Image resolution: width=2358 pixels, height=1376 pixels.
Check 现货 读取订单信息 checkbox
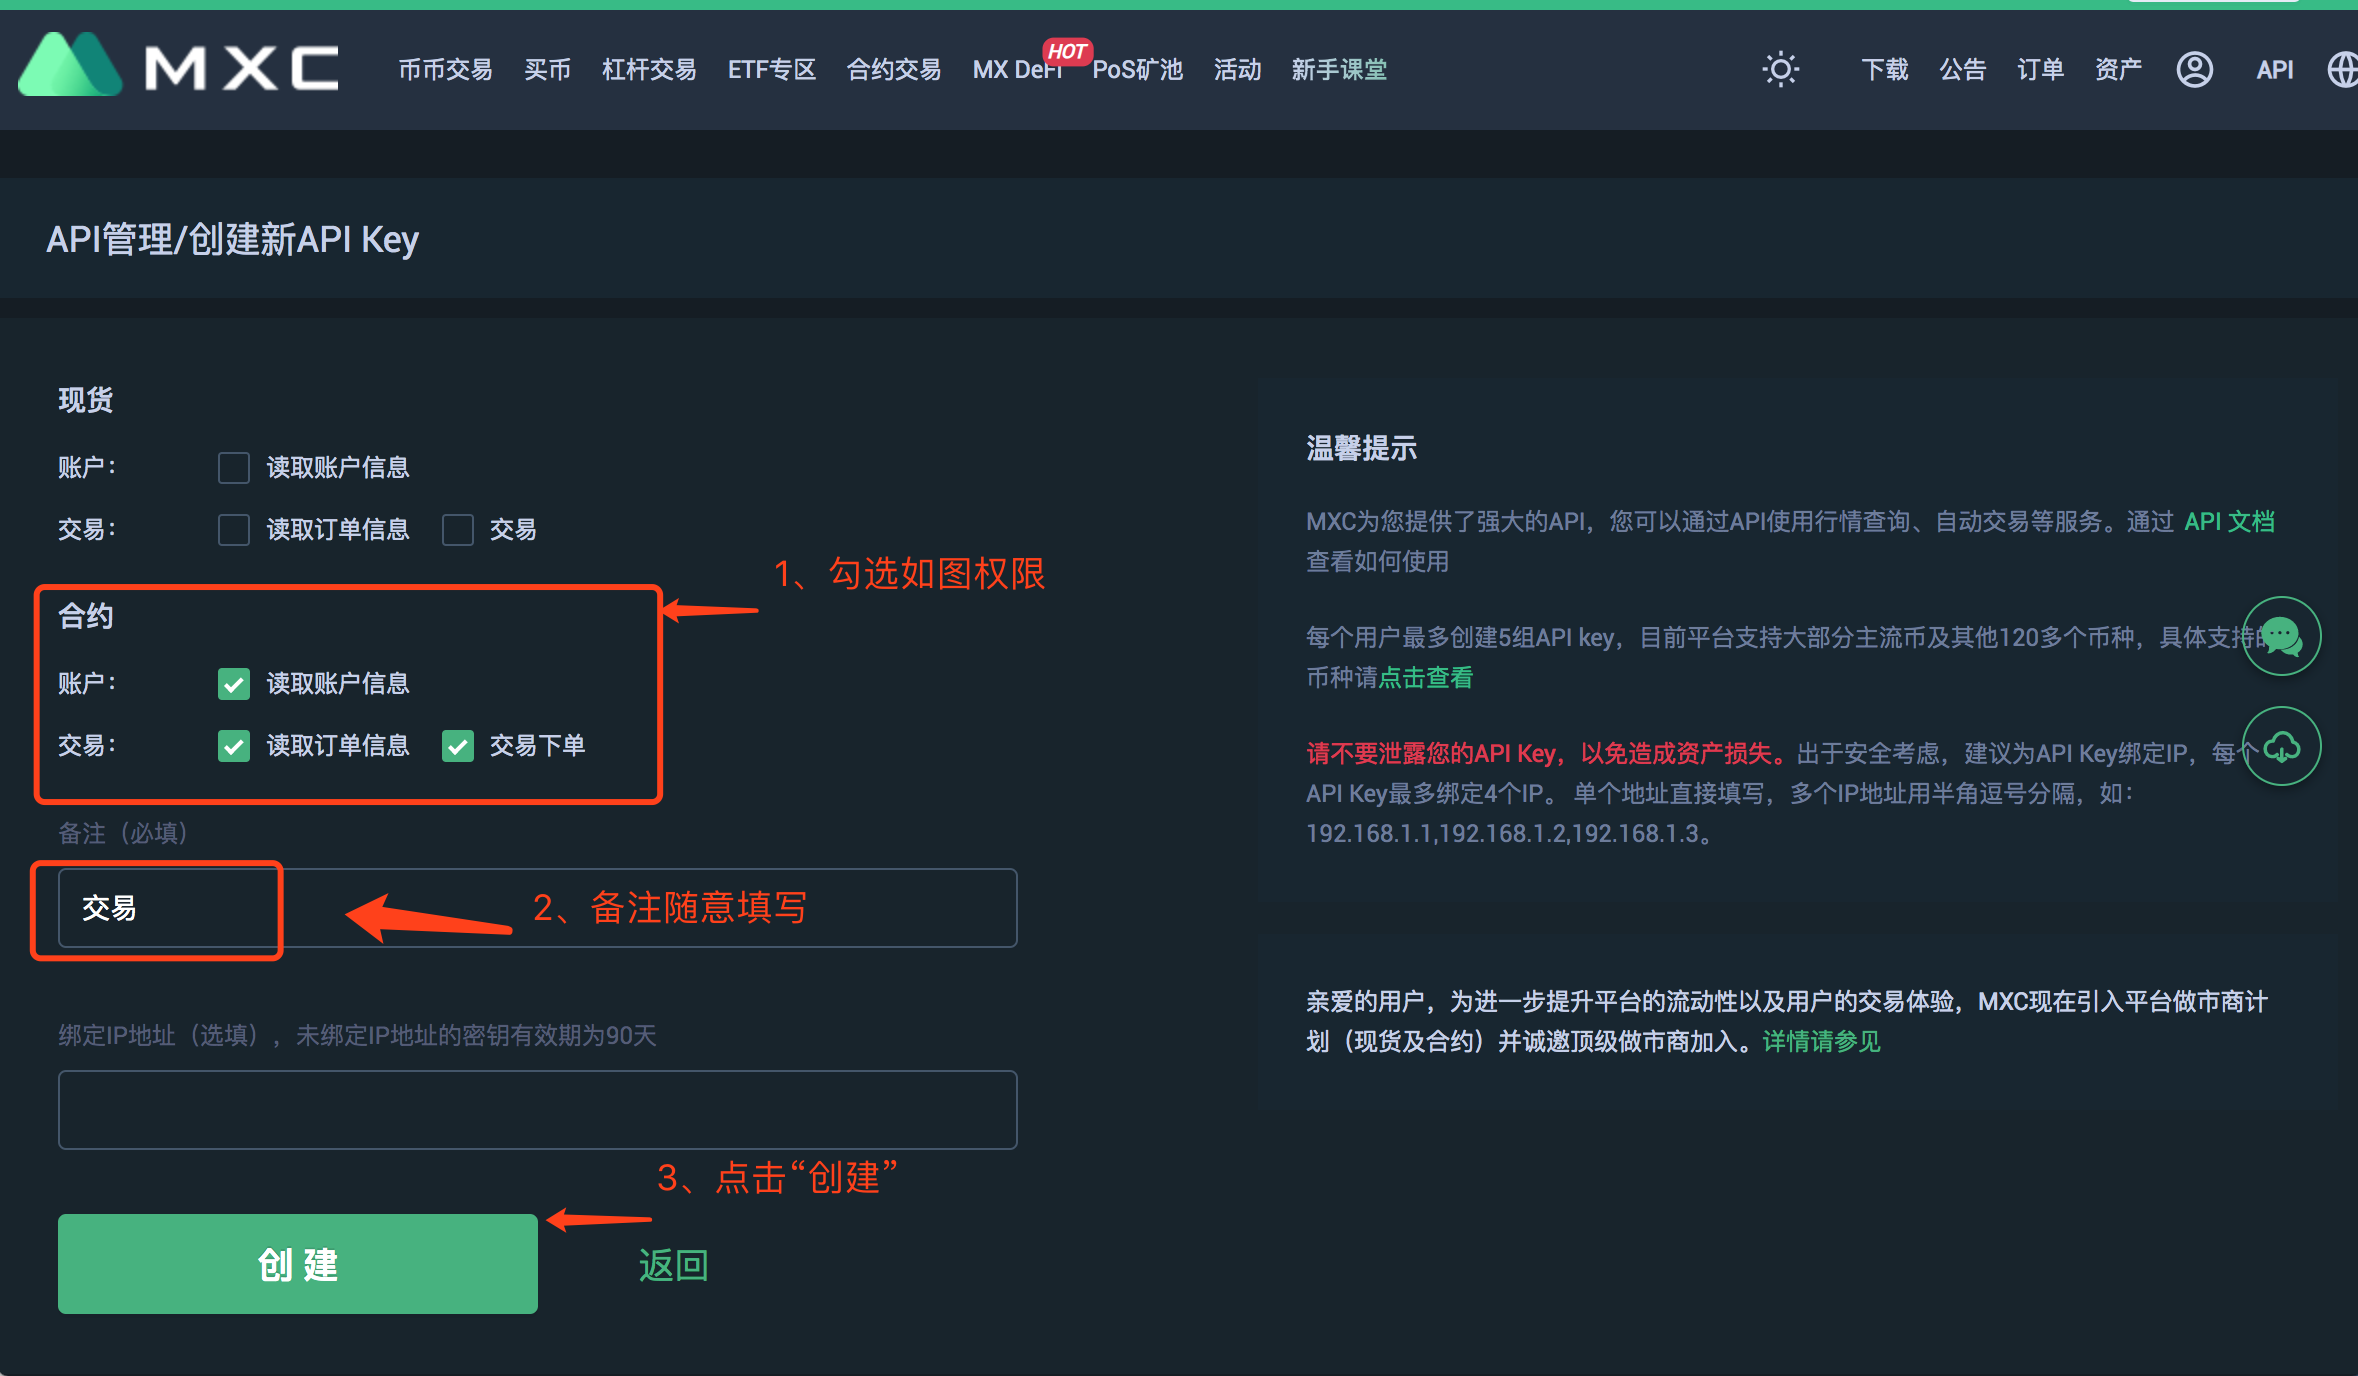point(234,529)
